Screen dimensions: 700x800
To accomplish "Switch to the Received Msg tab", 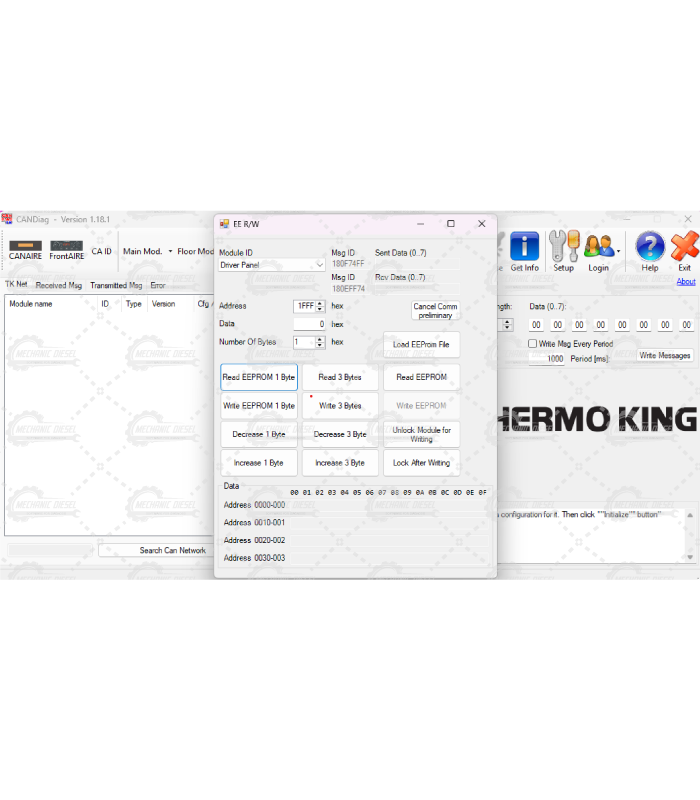I will pos(59,285).
